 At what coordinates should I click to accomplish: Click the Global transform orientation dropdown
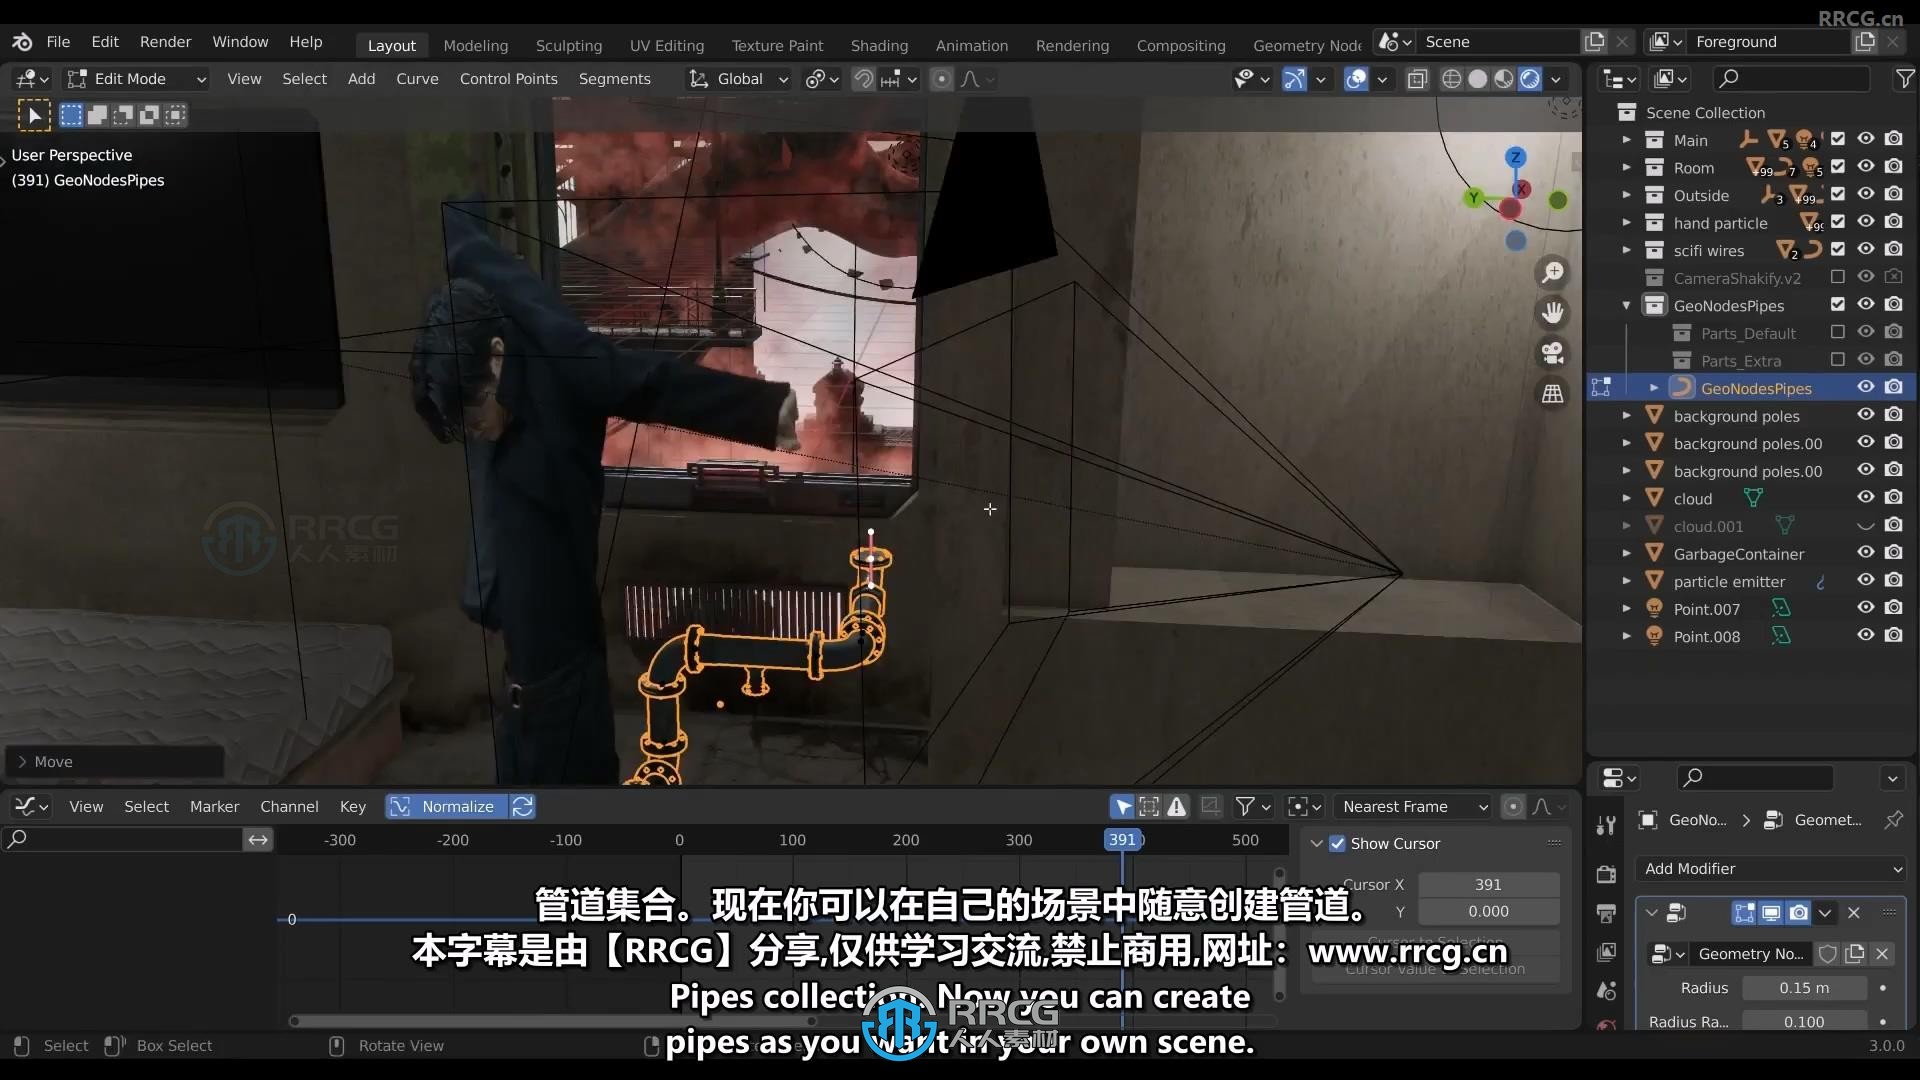tap(741, 78)
